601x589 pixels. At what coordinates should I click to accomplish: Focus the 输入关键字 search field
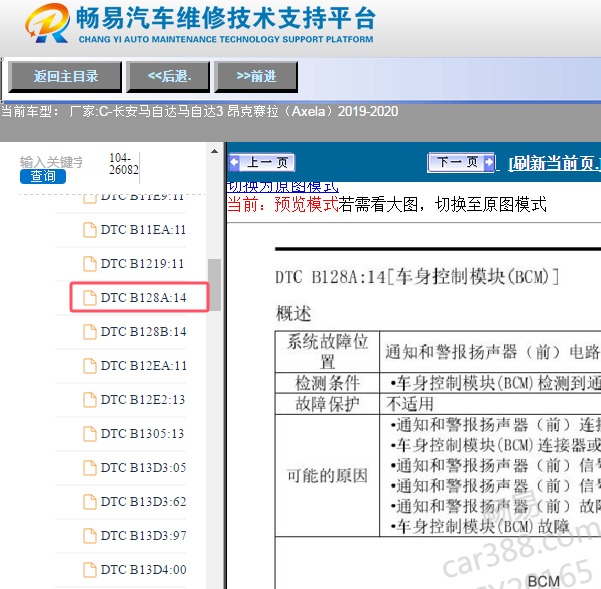pos(51,162)
